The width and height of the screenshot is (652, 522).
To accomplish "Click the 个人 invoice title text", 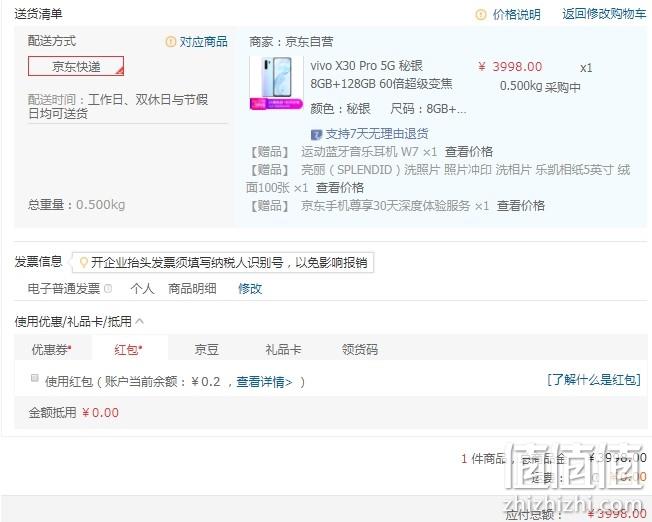I will tap(142, 288).
